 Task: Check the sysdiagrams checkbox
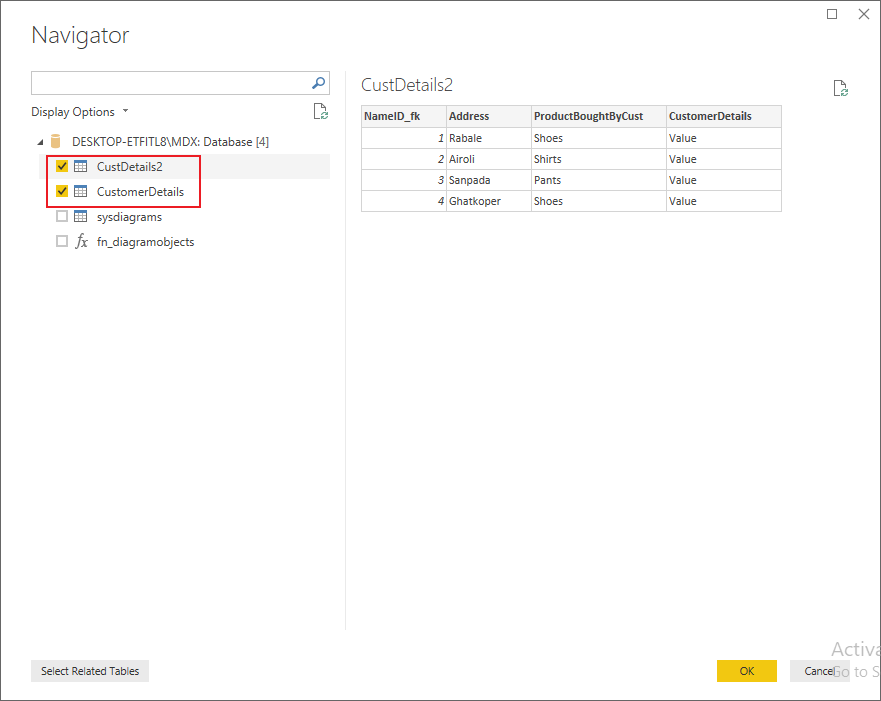62,216
